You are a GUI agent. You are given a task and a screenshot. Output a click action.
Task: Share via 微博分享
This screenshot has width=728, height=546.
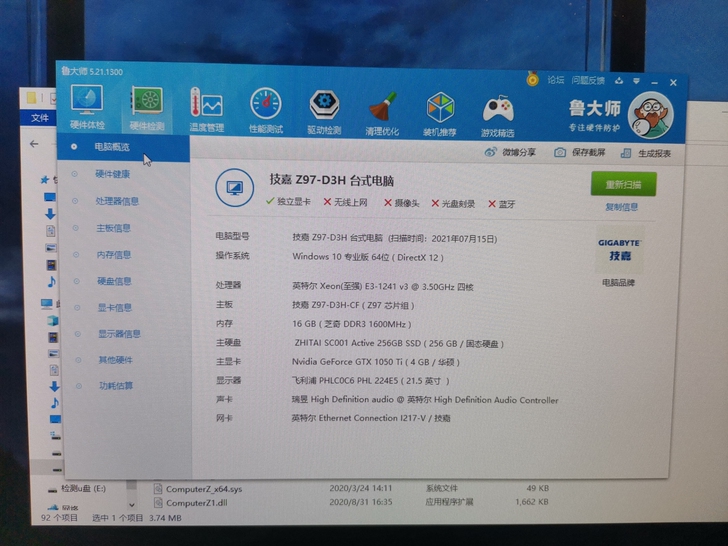click(510, 152)
